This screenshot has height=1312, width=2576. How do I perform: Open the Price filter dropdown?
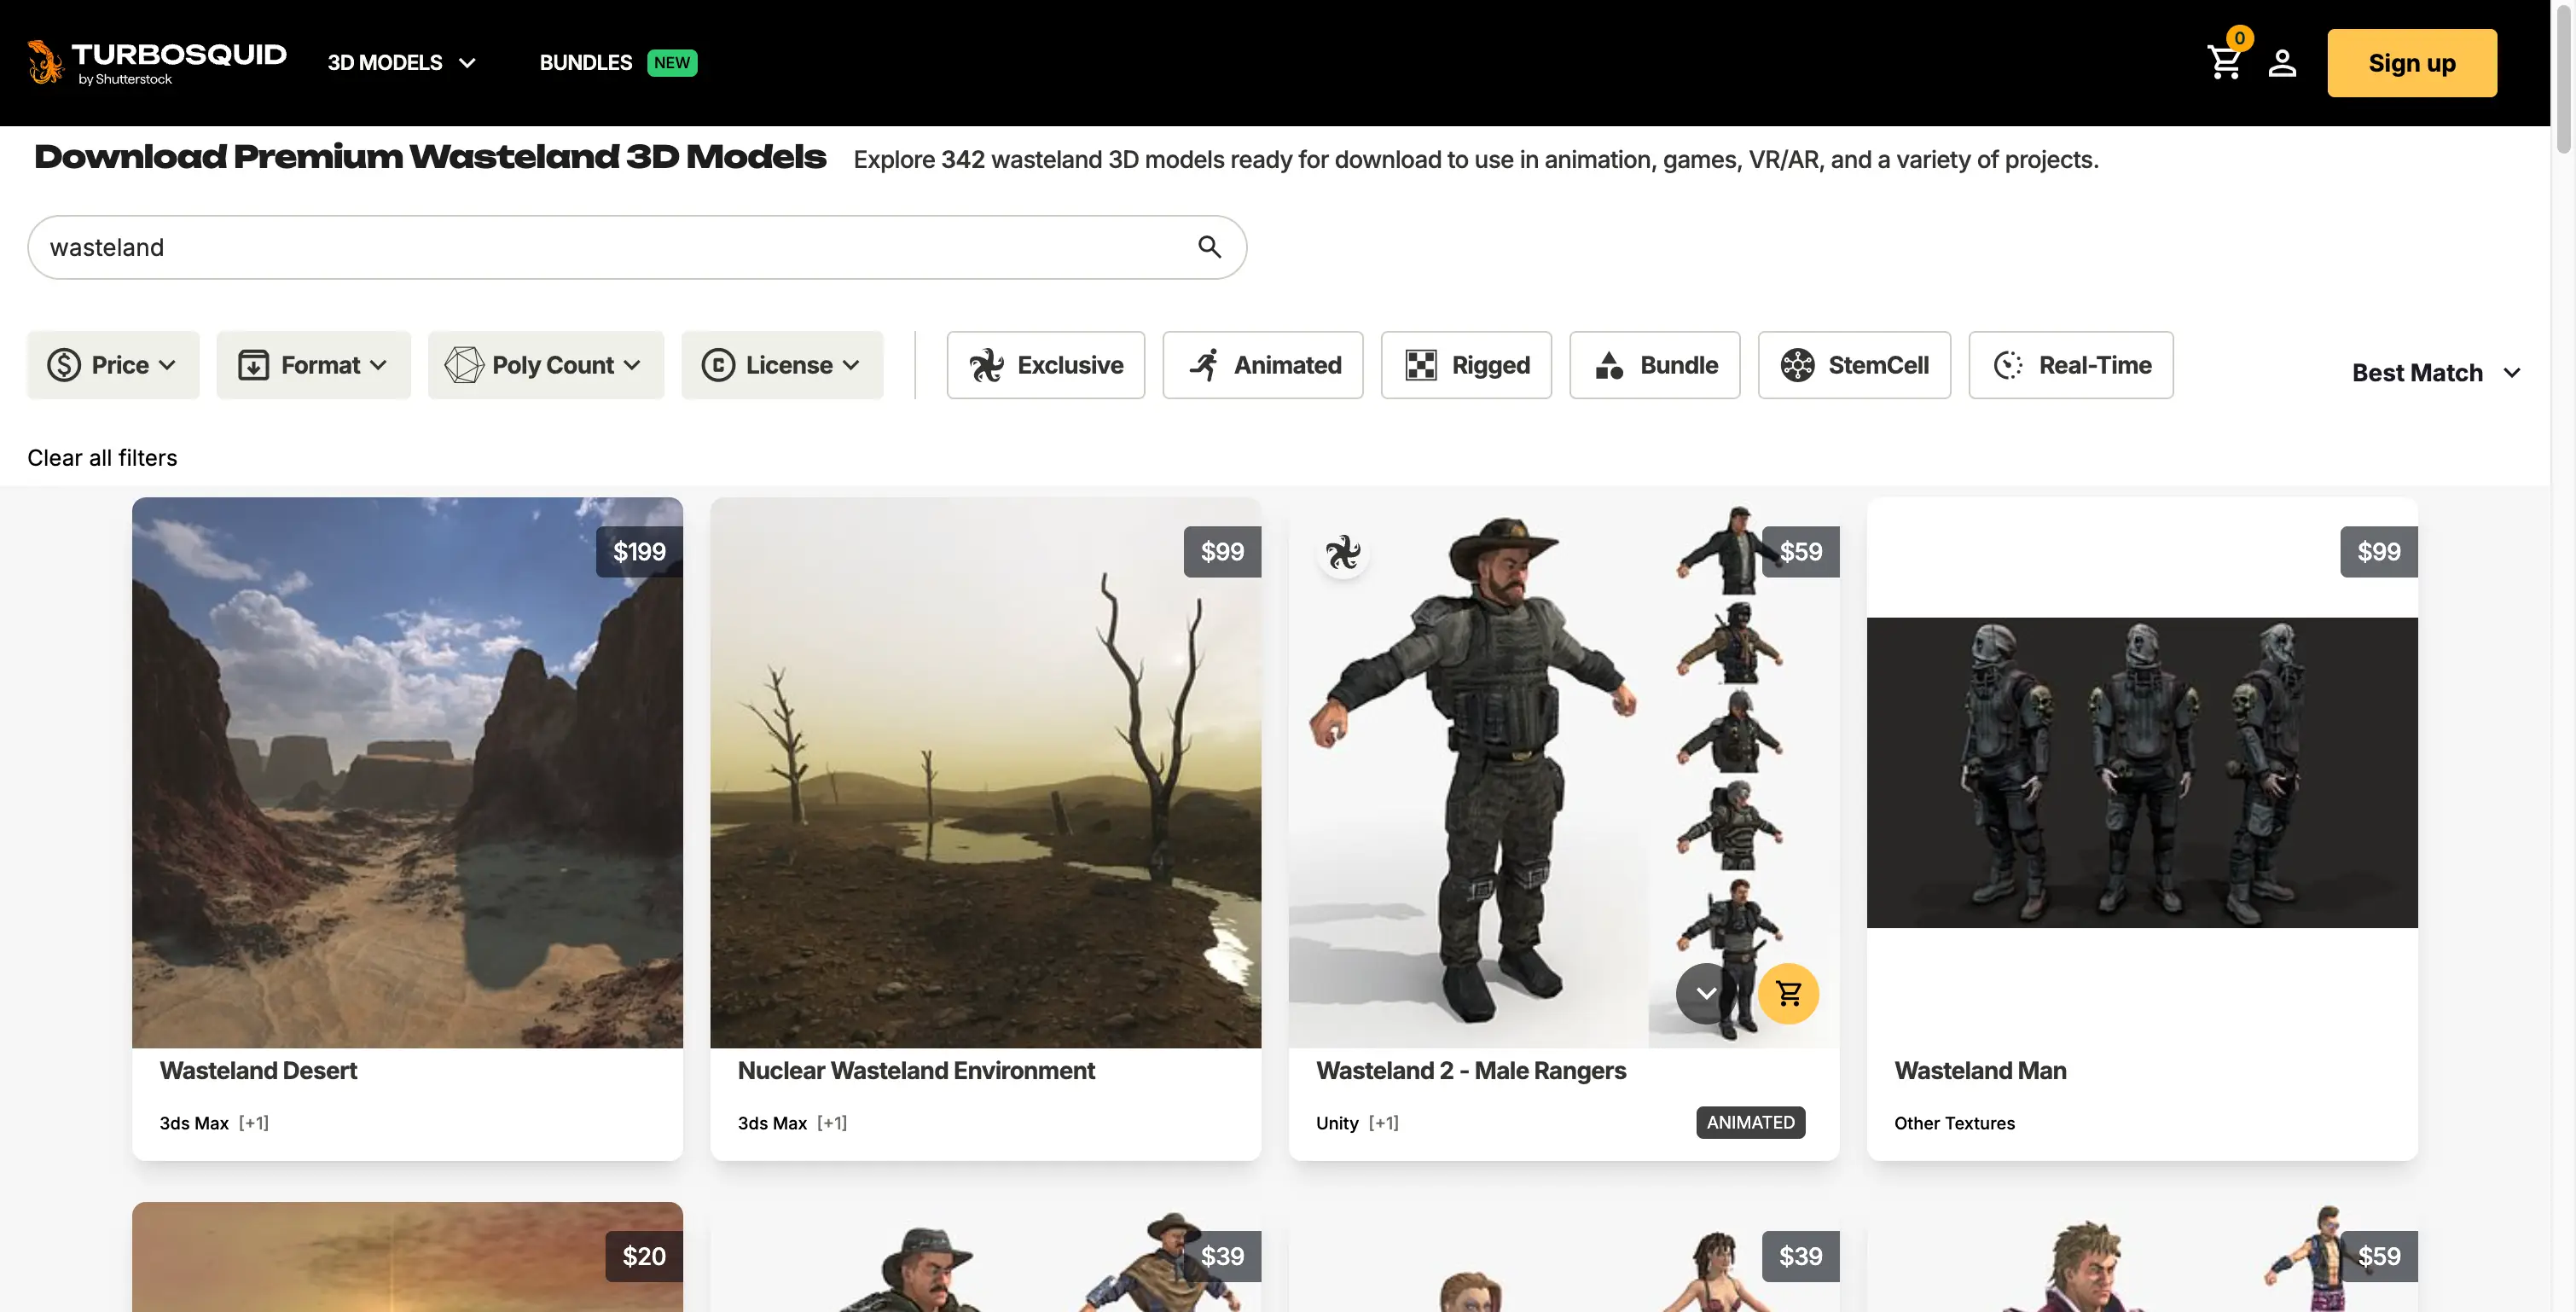pos(113,365)
